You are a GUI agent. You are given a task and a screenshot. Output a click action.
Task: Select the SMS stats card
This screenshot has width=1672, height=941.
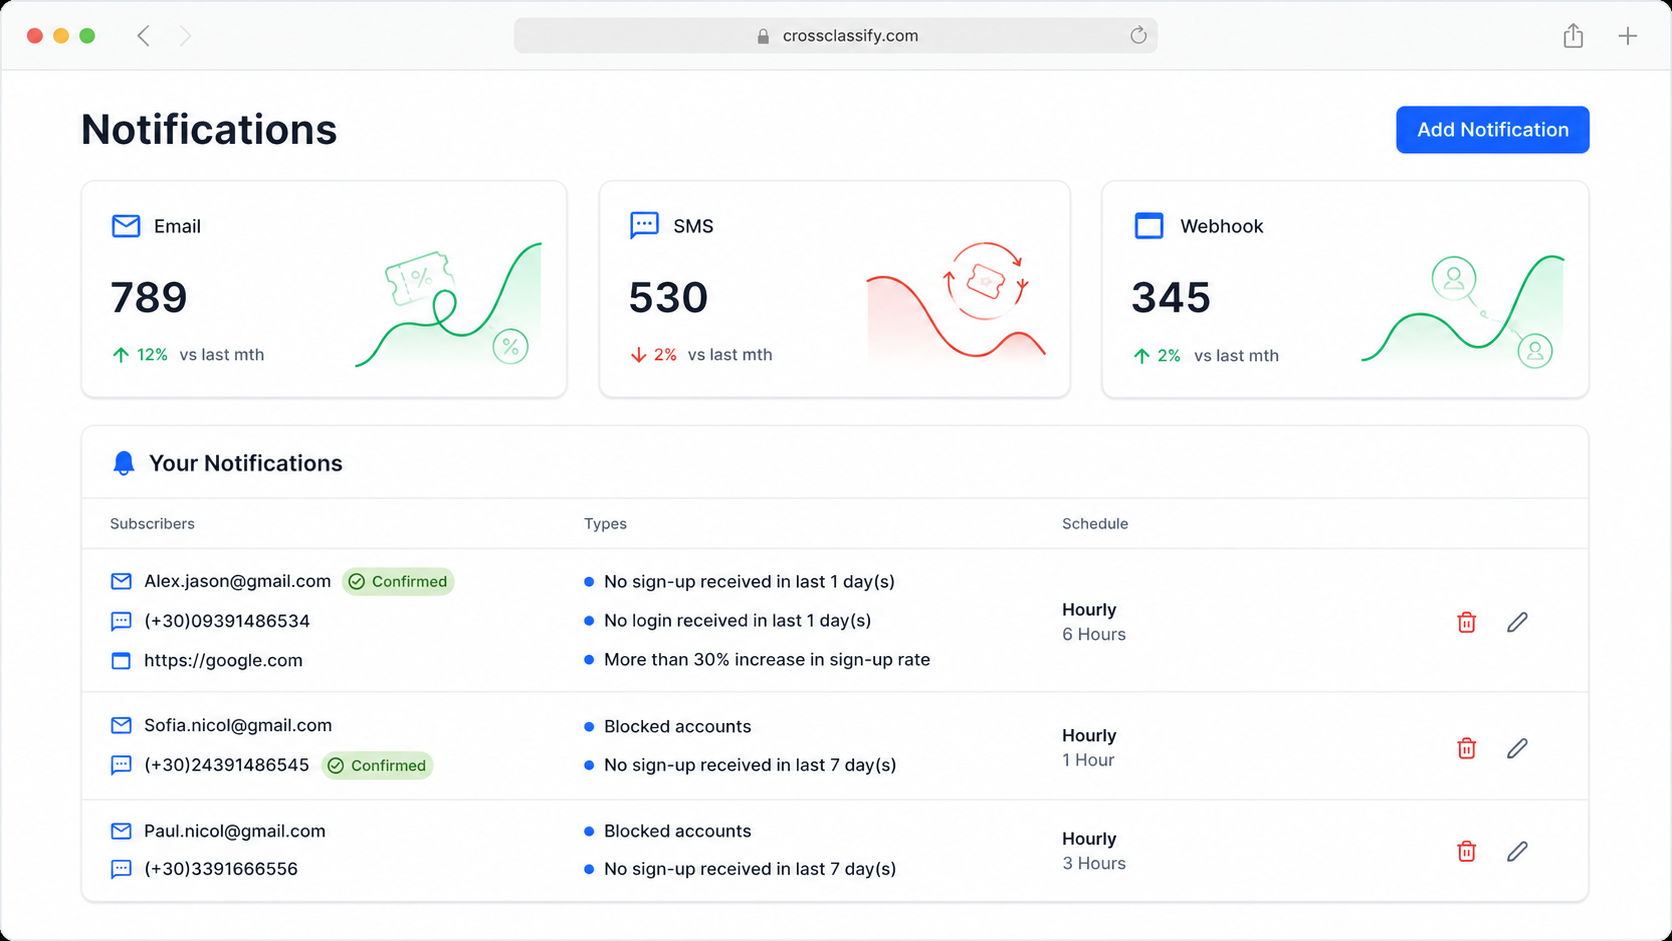[x=834, y=289]
